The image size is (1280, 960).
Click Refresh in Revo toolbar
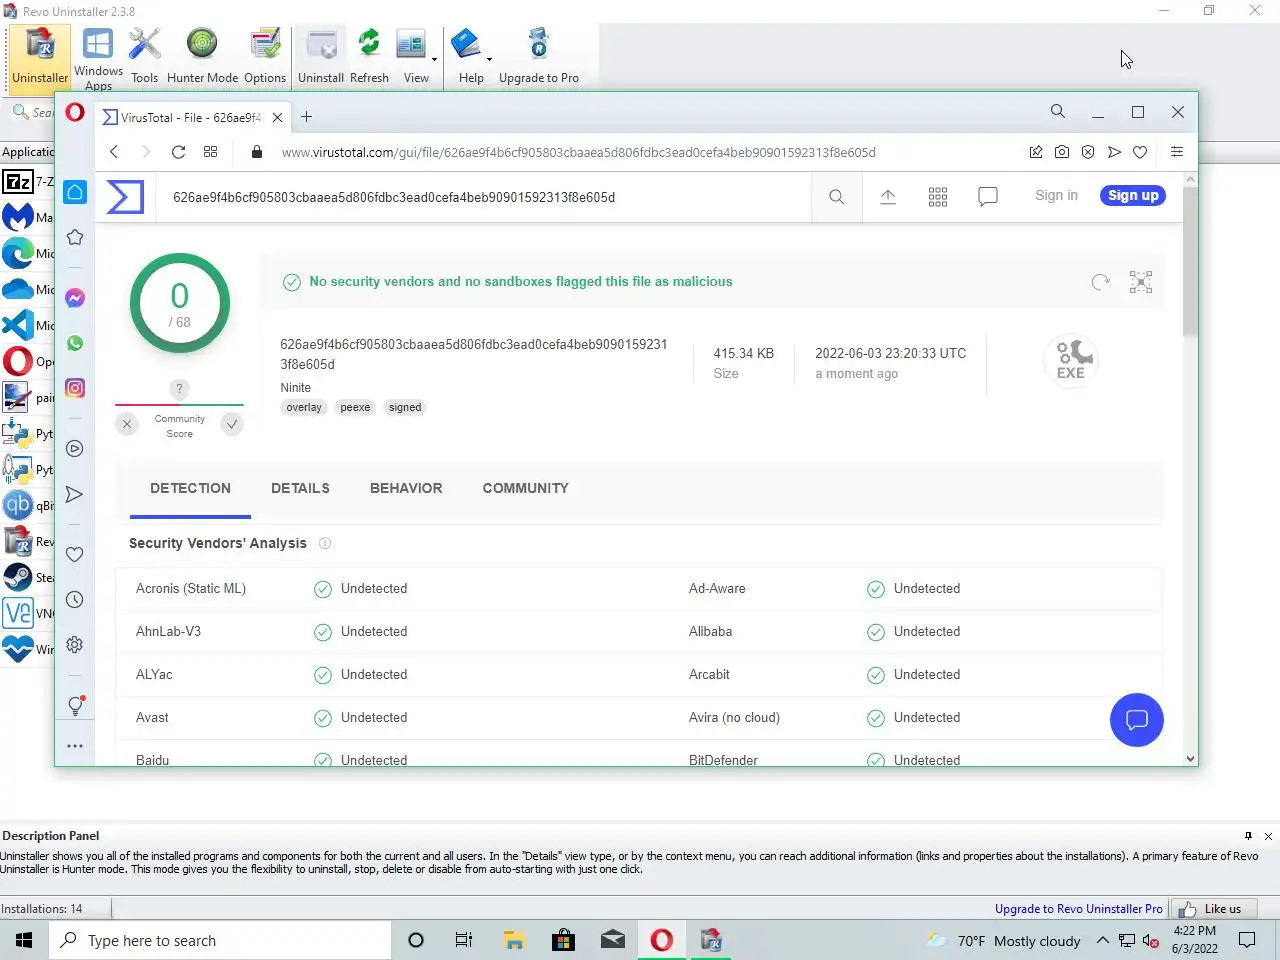tap(369, 58)
